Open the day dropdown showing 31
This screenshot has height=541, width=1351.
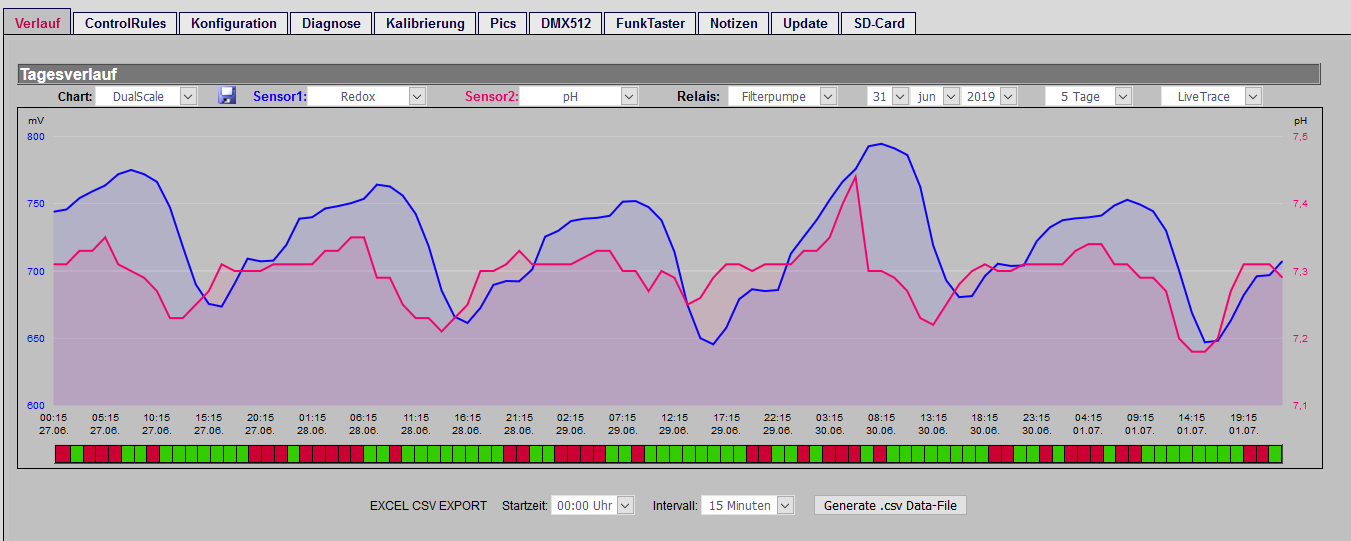(888, 96)
